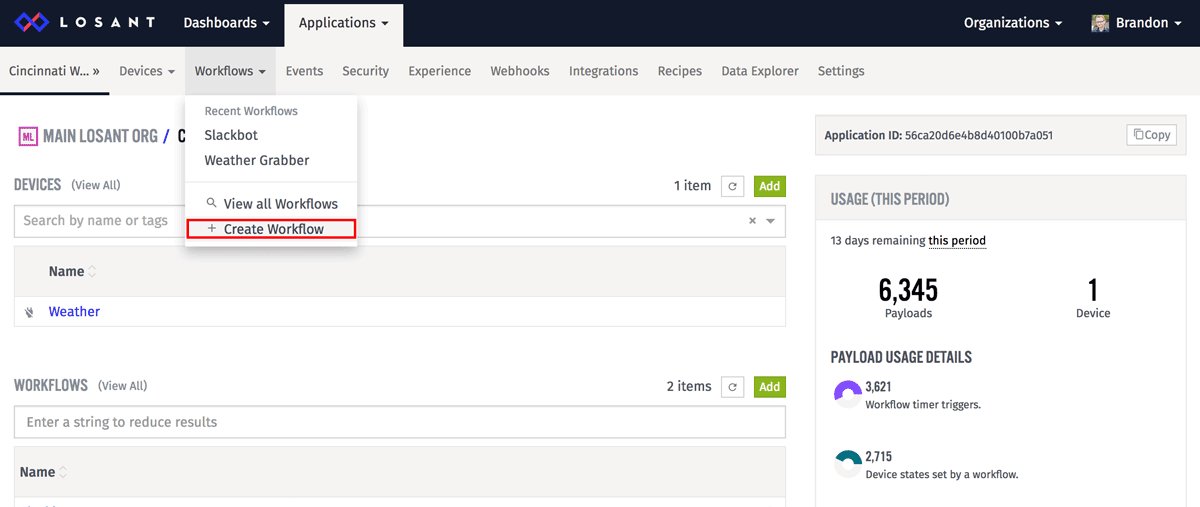This screenshot has height=507, width=1200.
Task: Click the '13 days remaining' text
Action: click(877, 241)
